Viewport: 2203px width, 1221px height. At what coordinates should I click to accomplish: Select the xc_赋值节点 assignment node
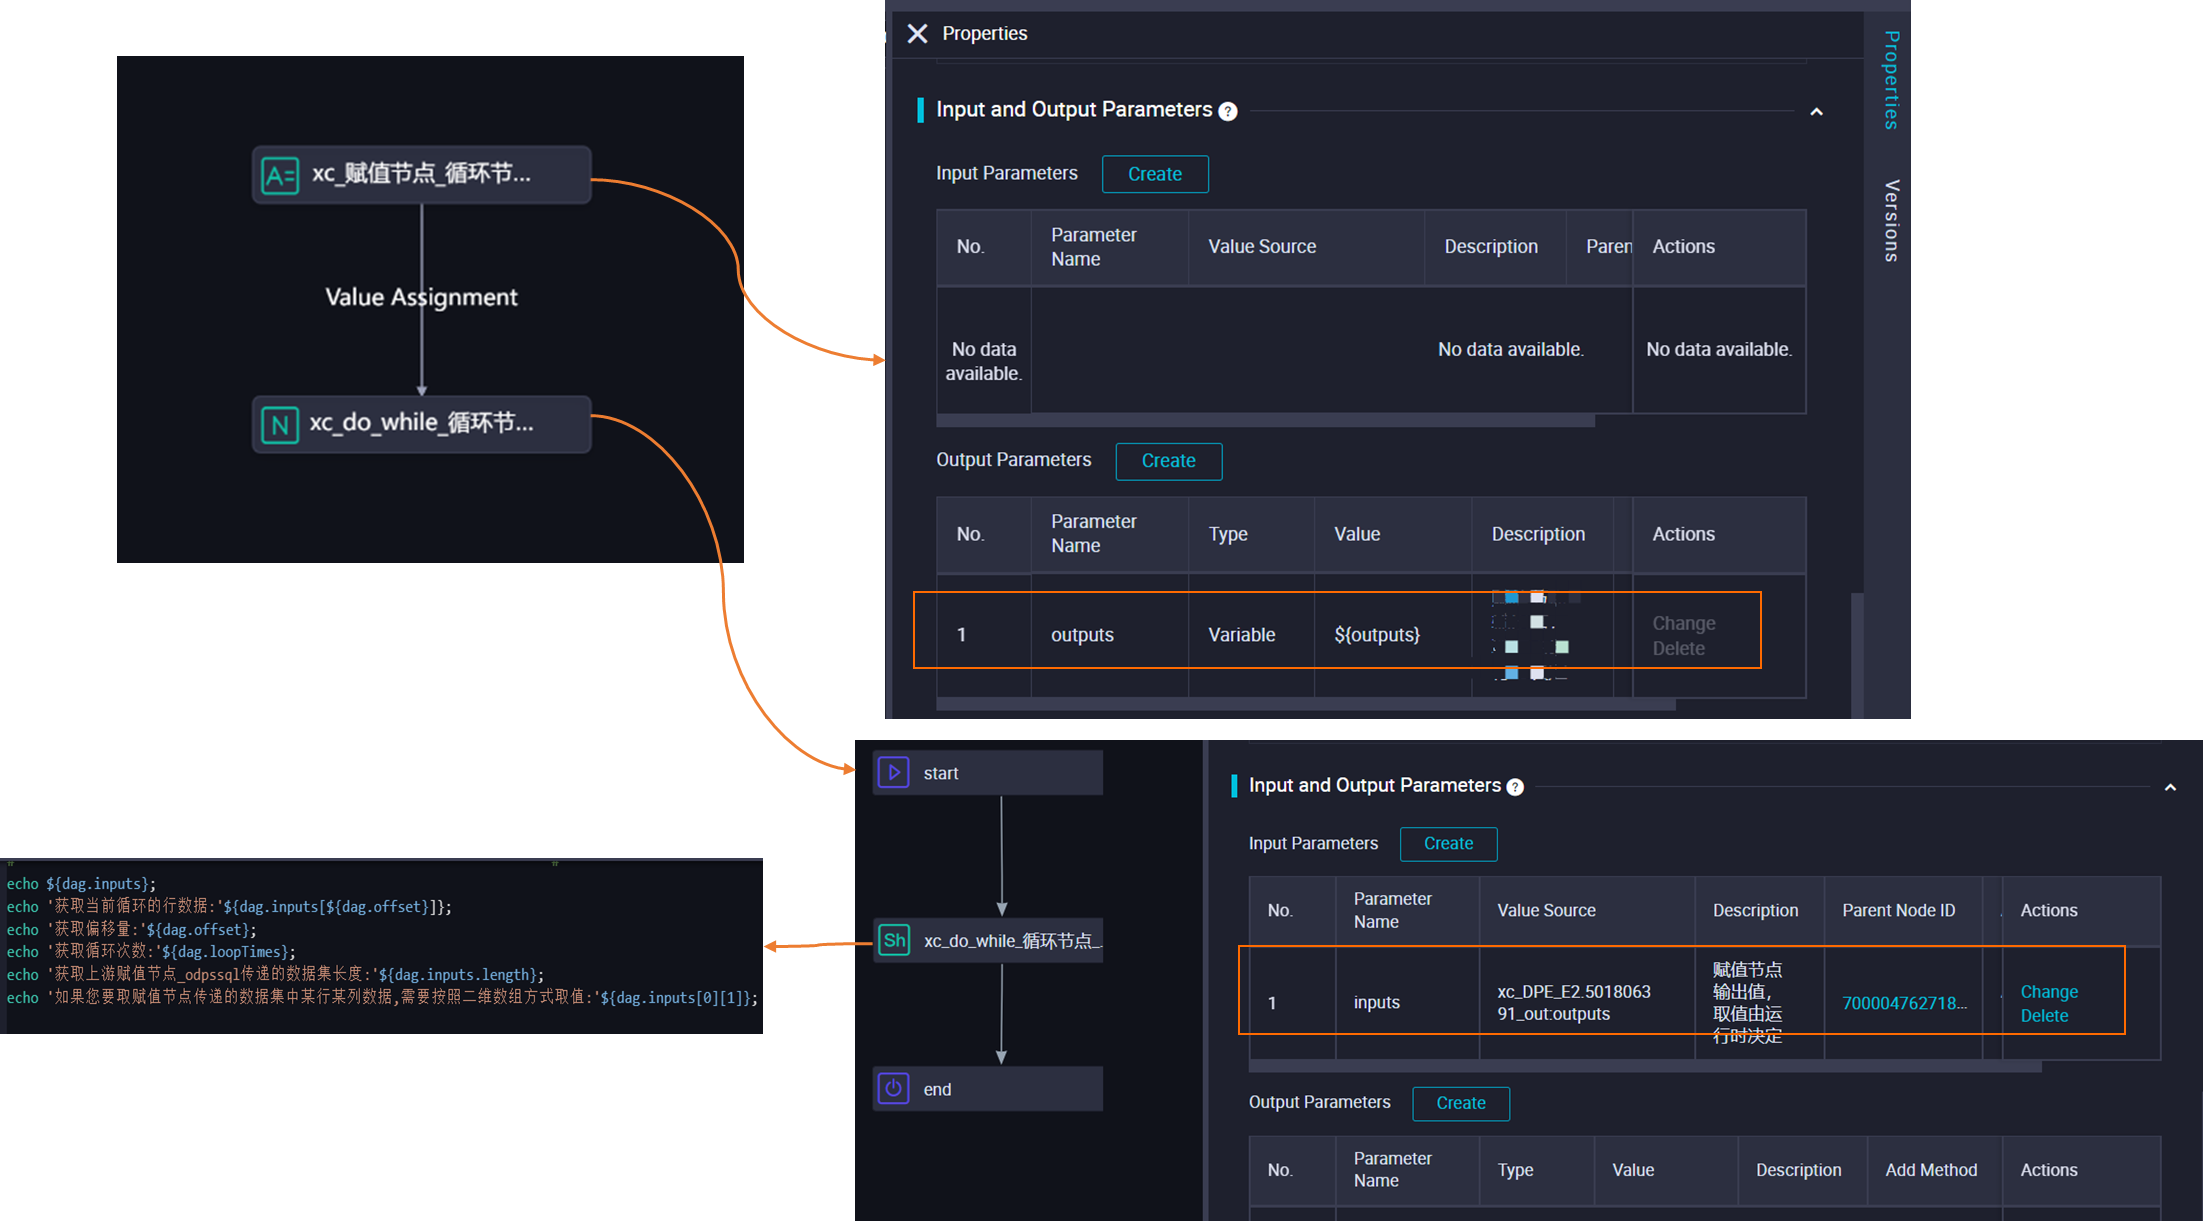pyautogui.click(x=422, y=175)
